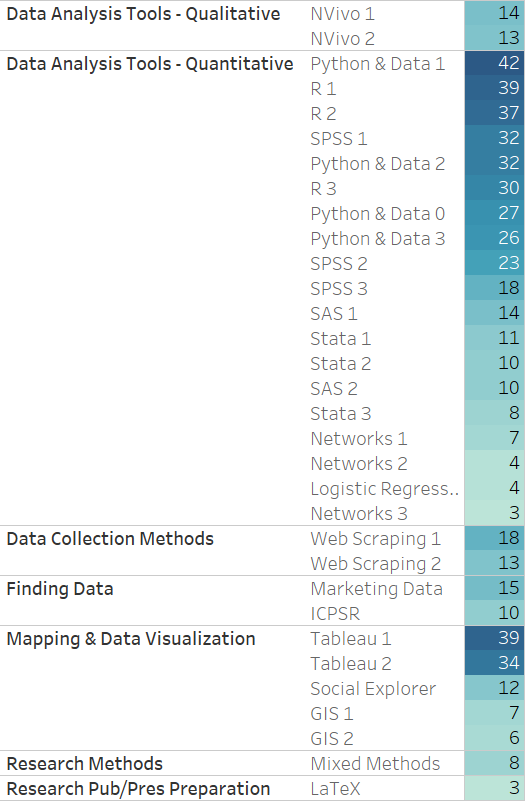The height and width of the screenshot is (801, 525).
Task: Click the 'SPSS 2' row label
Action: tap(339, 264)
